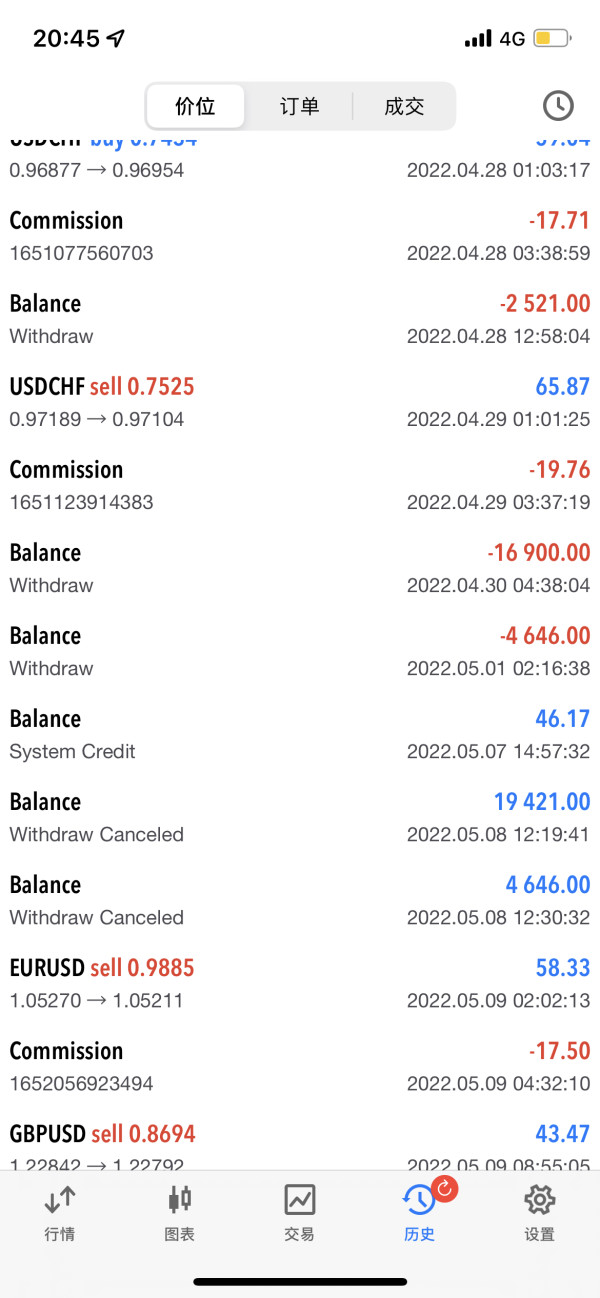The image size is (600, 1298).
Task: Open the 历史 history icon
Action: (x=419, y=1200)
